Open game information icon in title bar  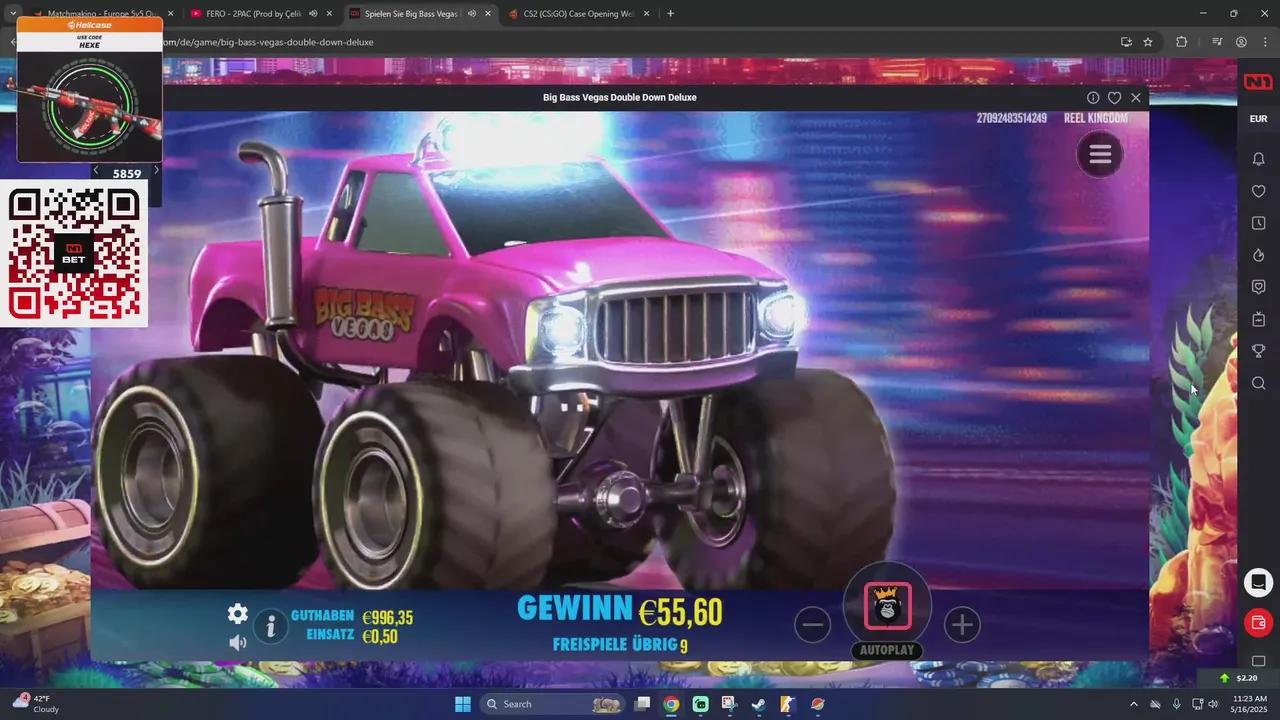coord(1093,98)
